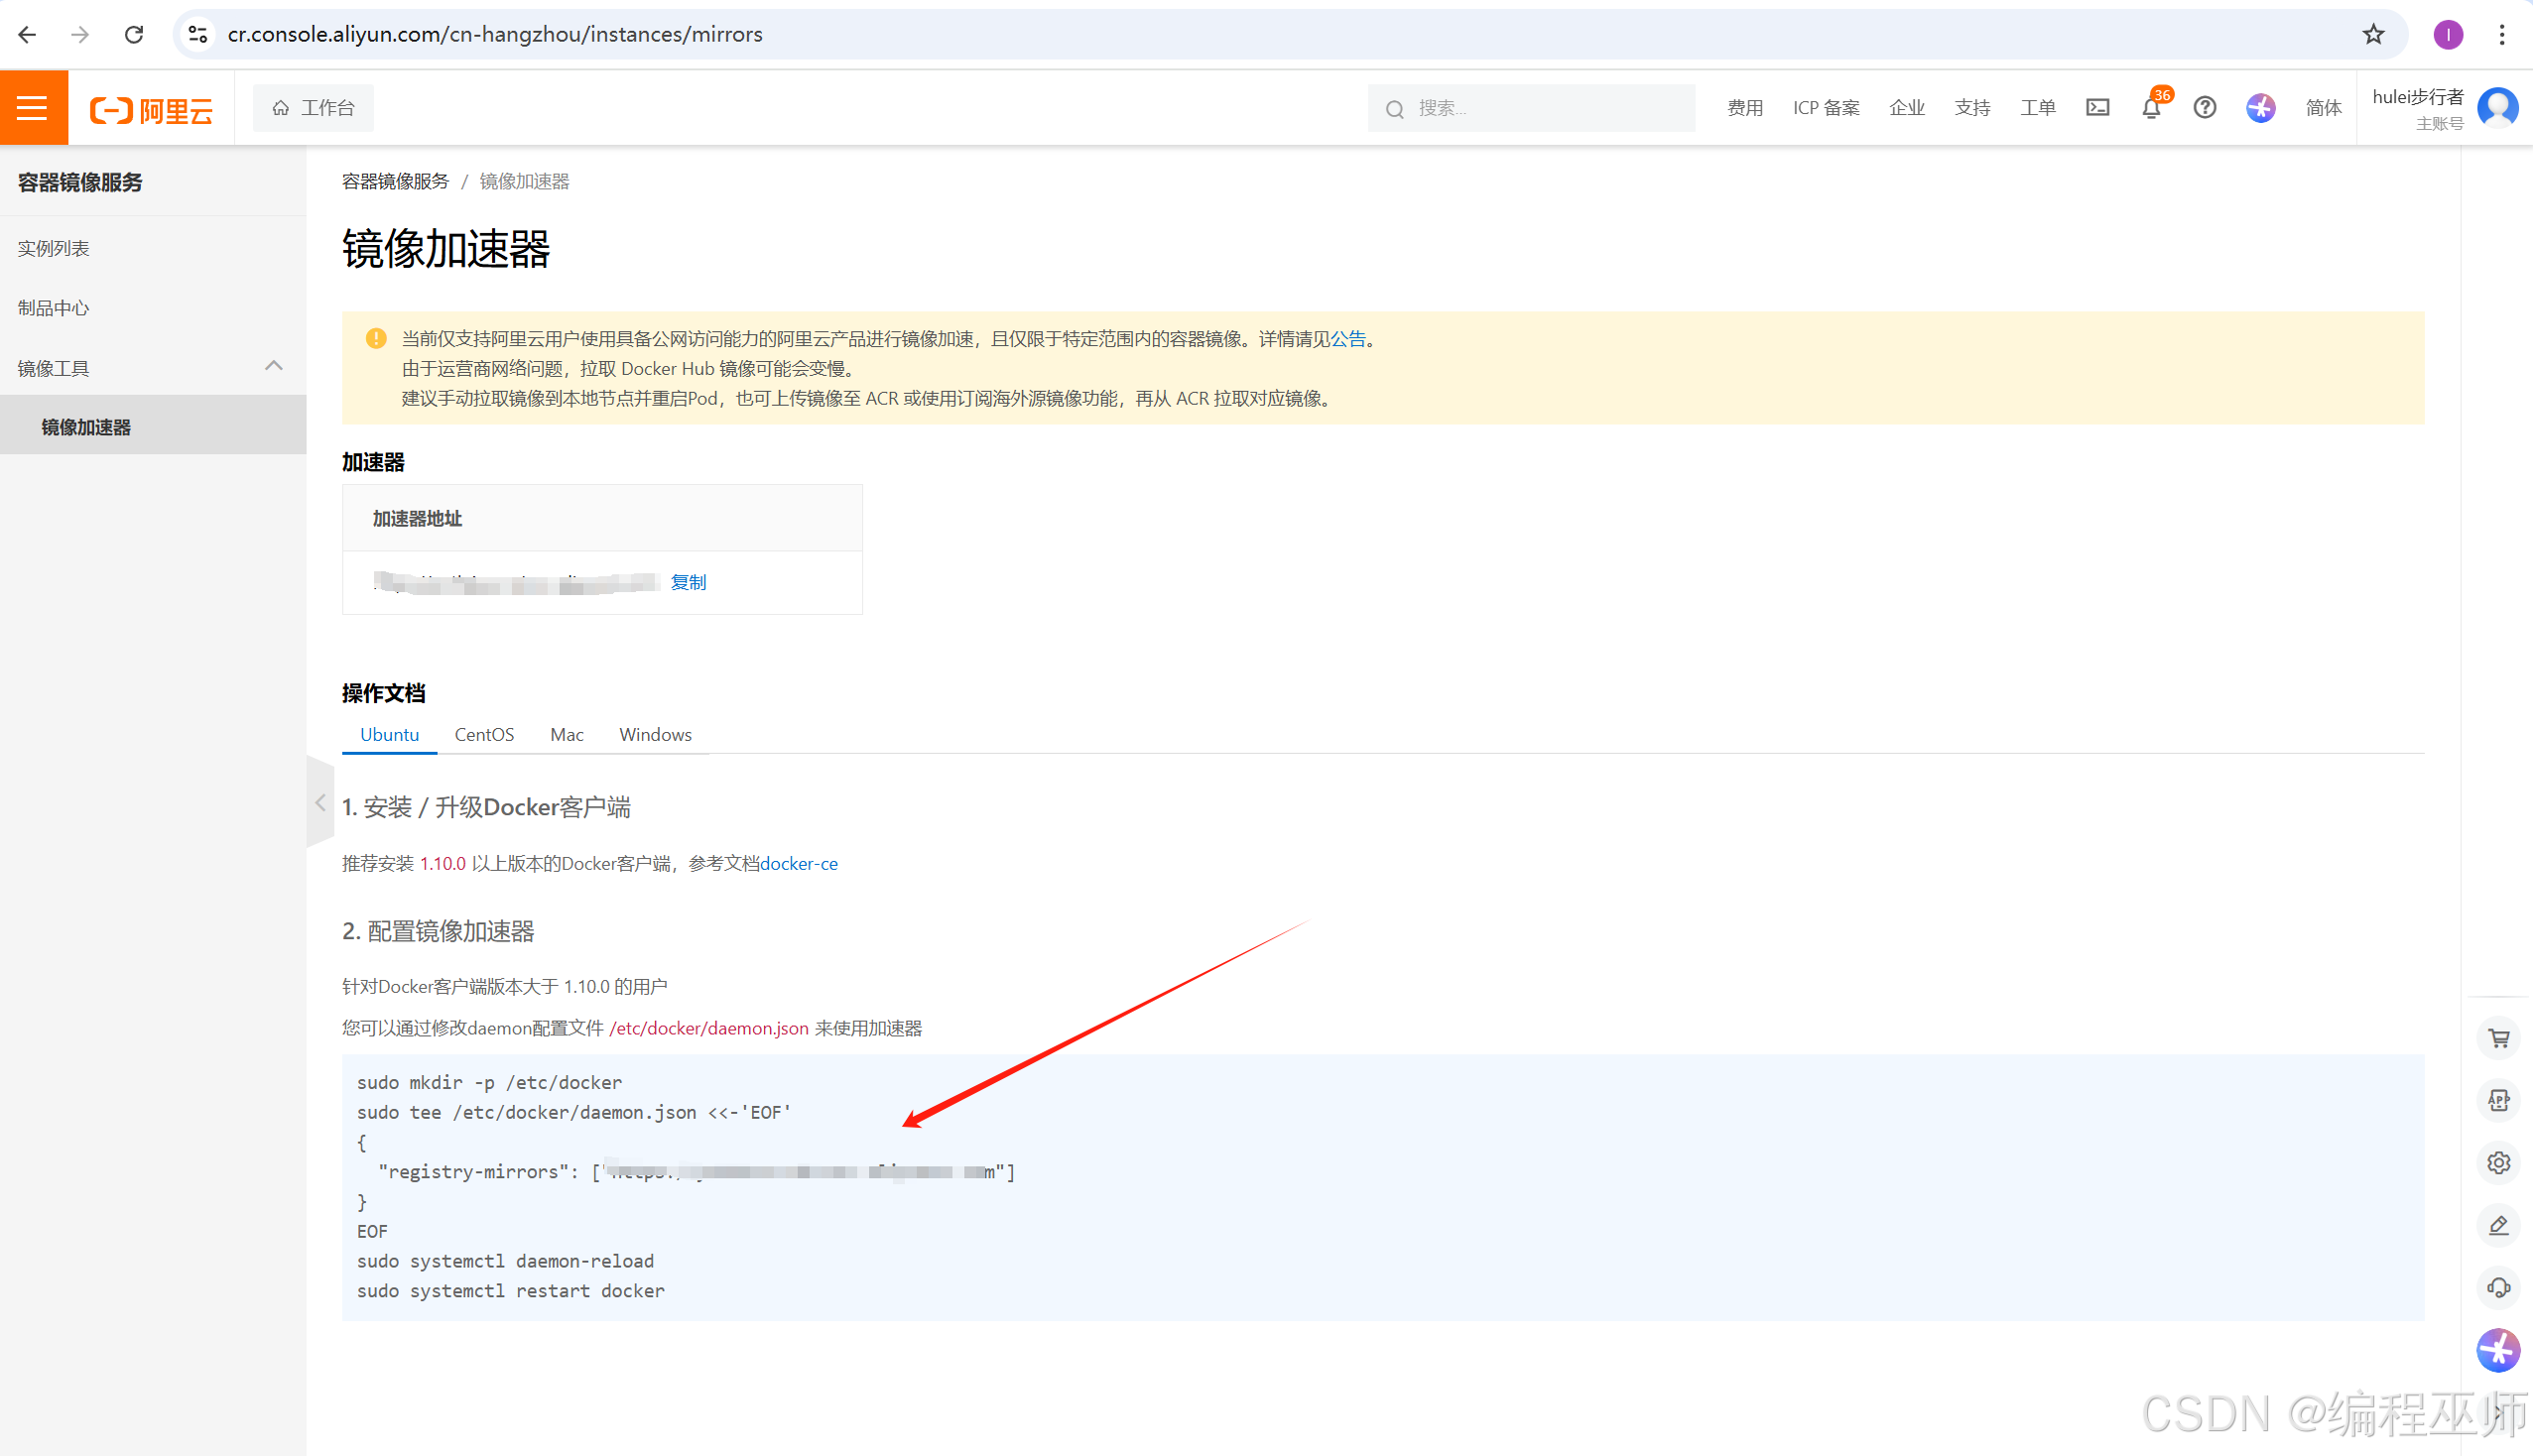Click the help question mark icon
Image resolution: width=2533 pixels, height=1456 pixels.
pyautogui.click(x=2204, y=108)
